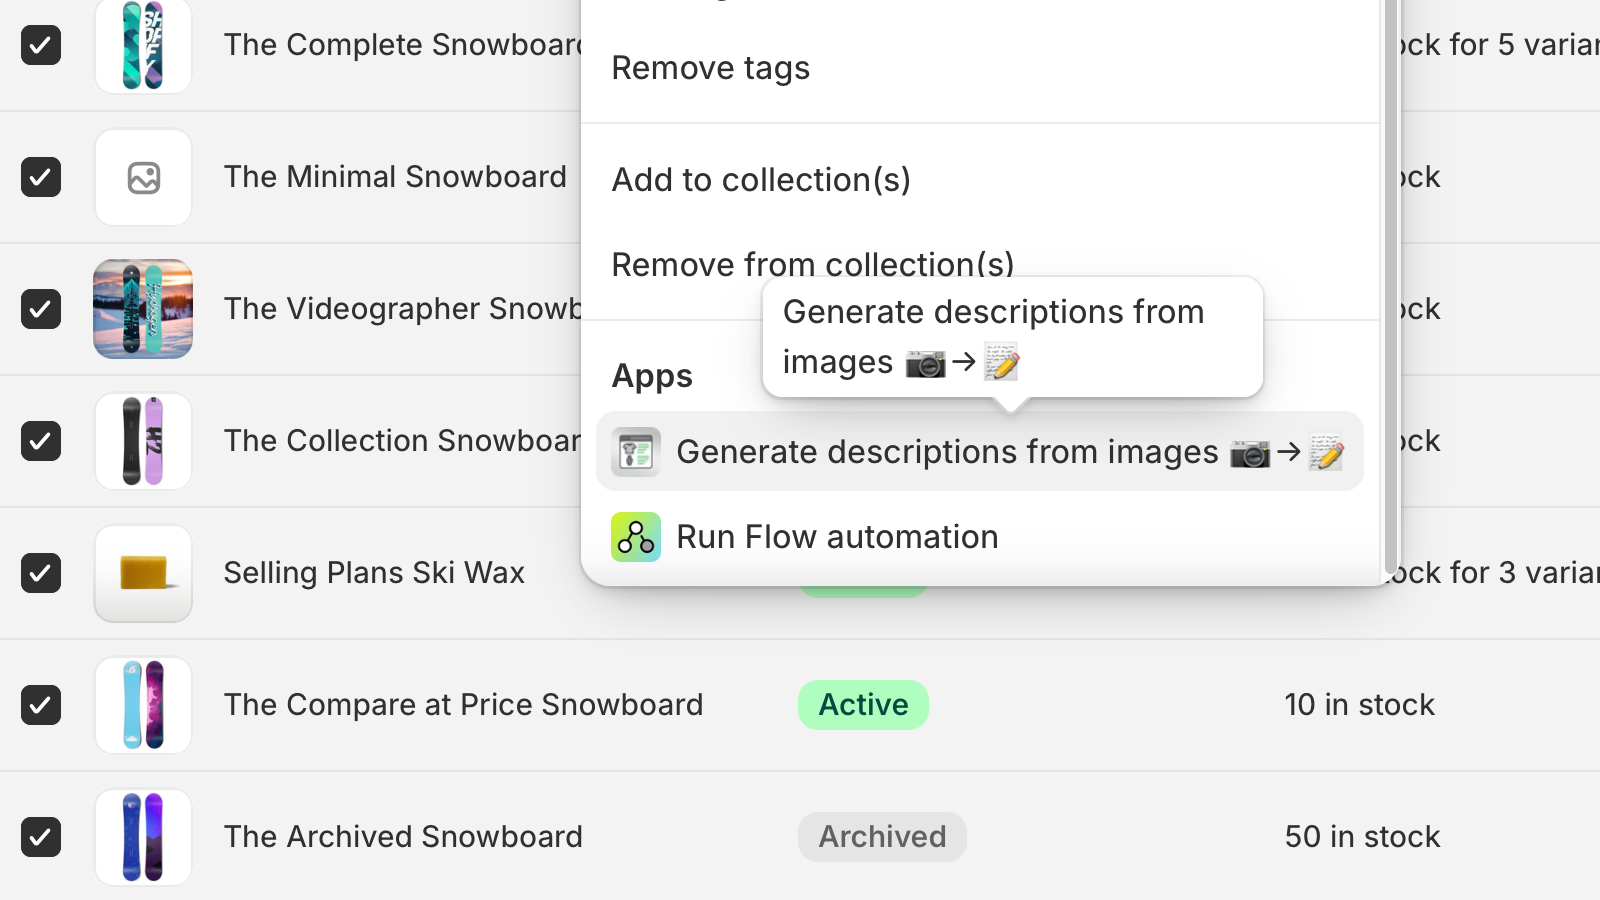The height and width of the screenshot is (900, 1600).
Task: Uncheck The Archived Snowboard row
Action: (x=41, y=837)
